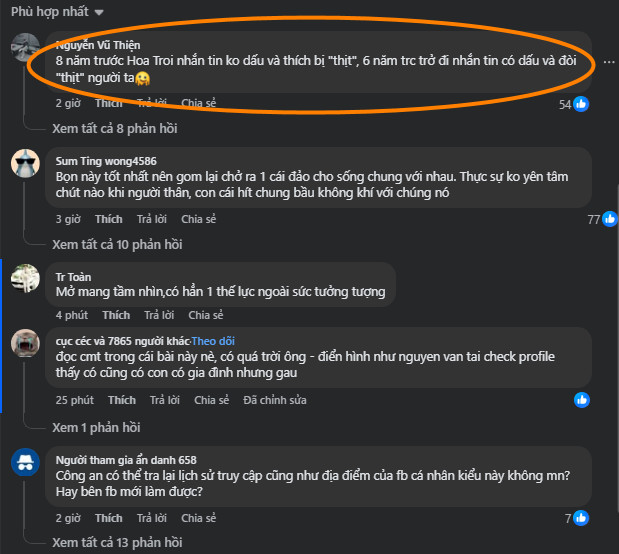Click the like reaction icon showing 7
This screenshot has height=554, width=619.
pos(581,518)
